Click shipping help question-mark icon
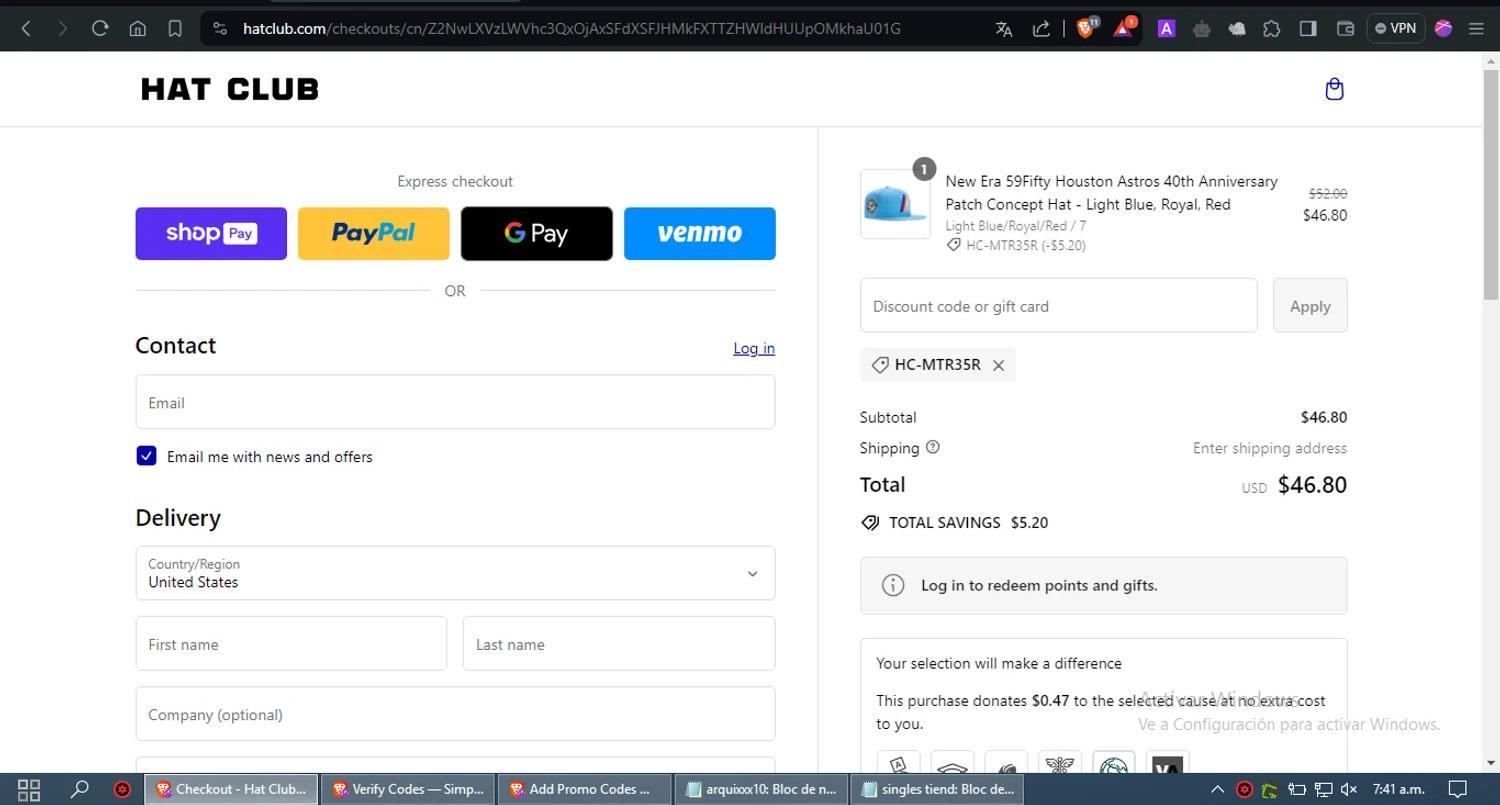This screenshot has height=805, width=1500. (x=933, y=447)
